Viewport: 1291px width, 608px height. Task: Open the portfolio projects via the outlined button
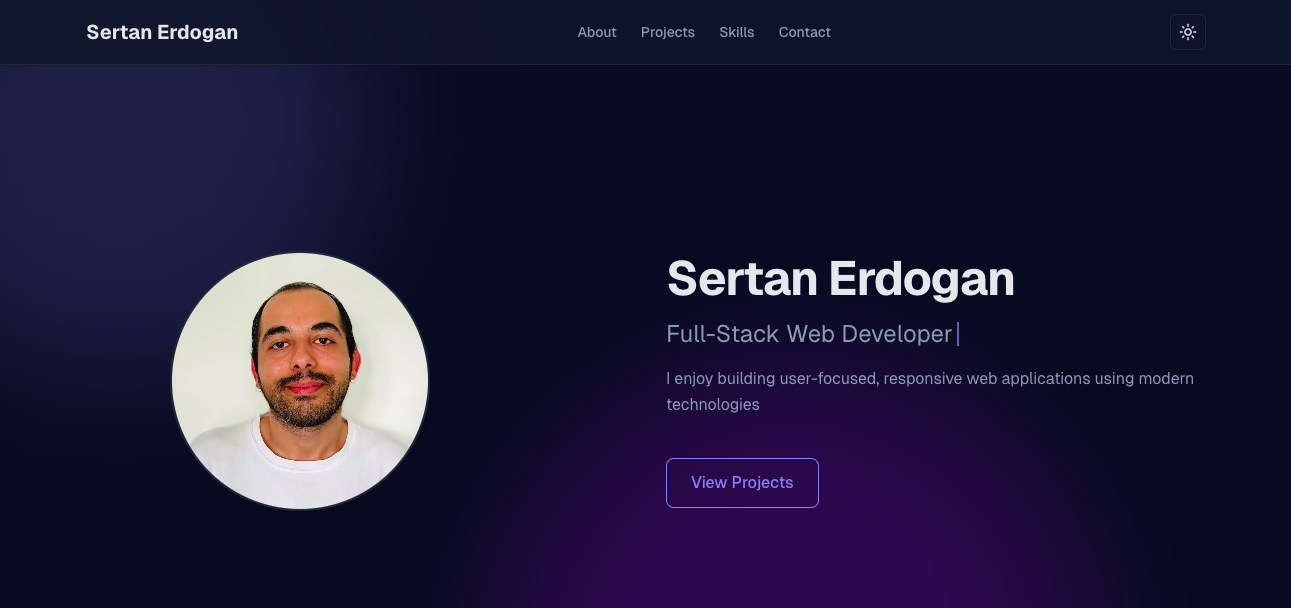[742, 483]
